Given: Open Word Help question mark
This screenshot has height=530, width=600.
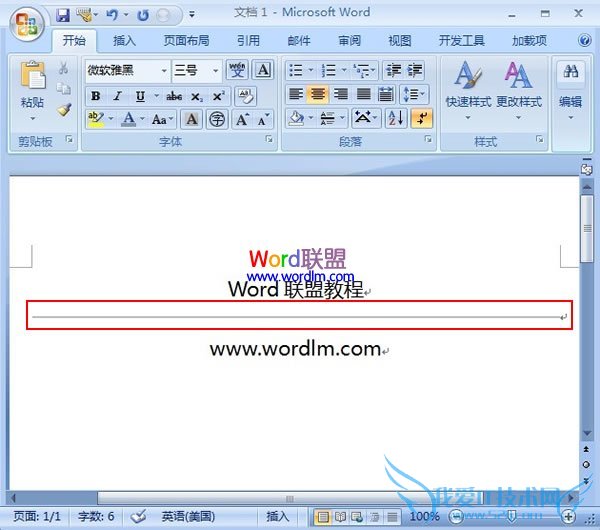Looking at the screenshot, I should 585,40.
